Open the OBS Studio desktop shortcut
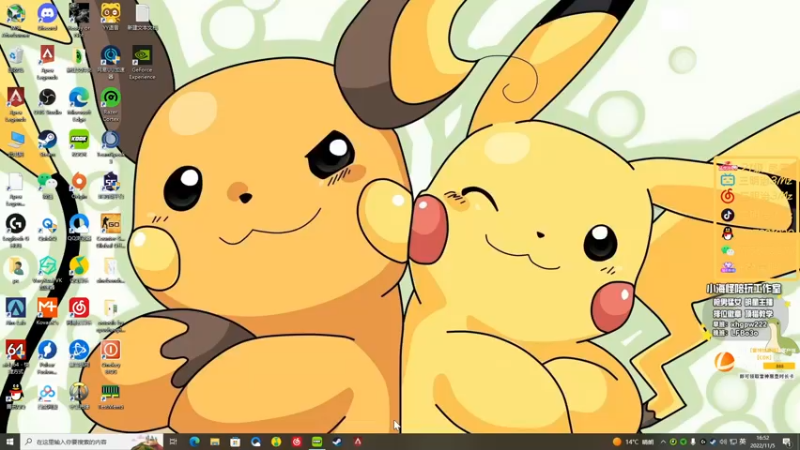Viewport: 800px width, 450px height. coord(47,102)
